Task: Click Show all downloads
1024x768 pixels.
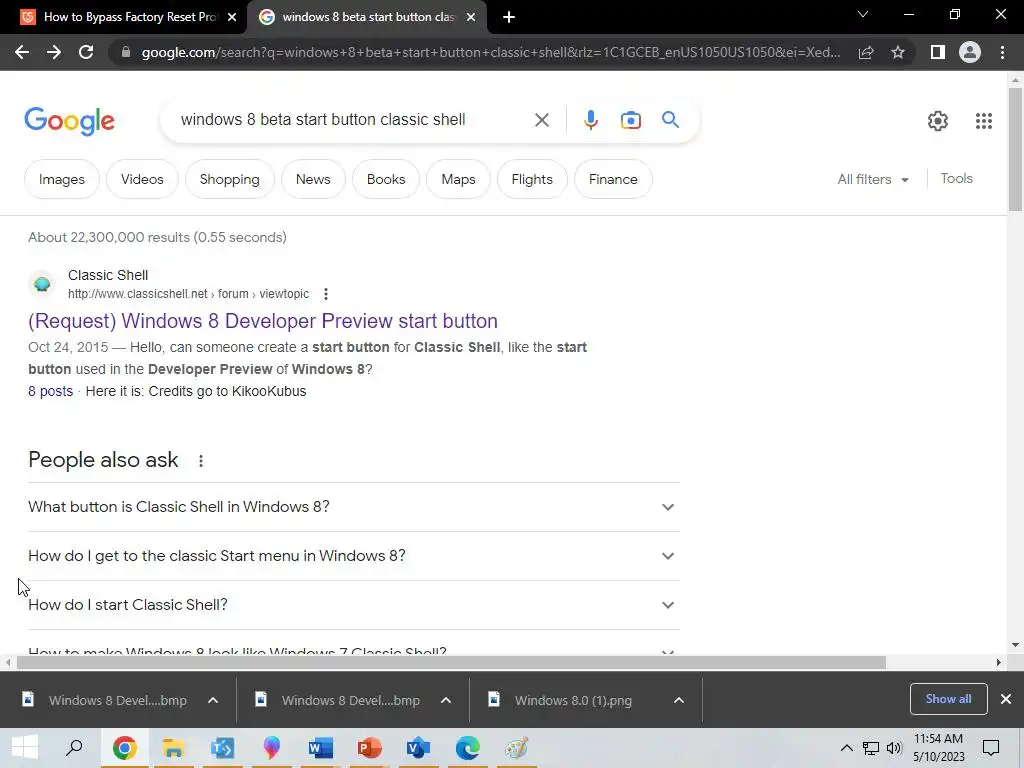Action: pyautogui.click(x=948, y=699)
